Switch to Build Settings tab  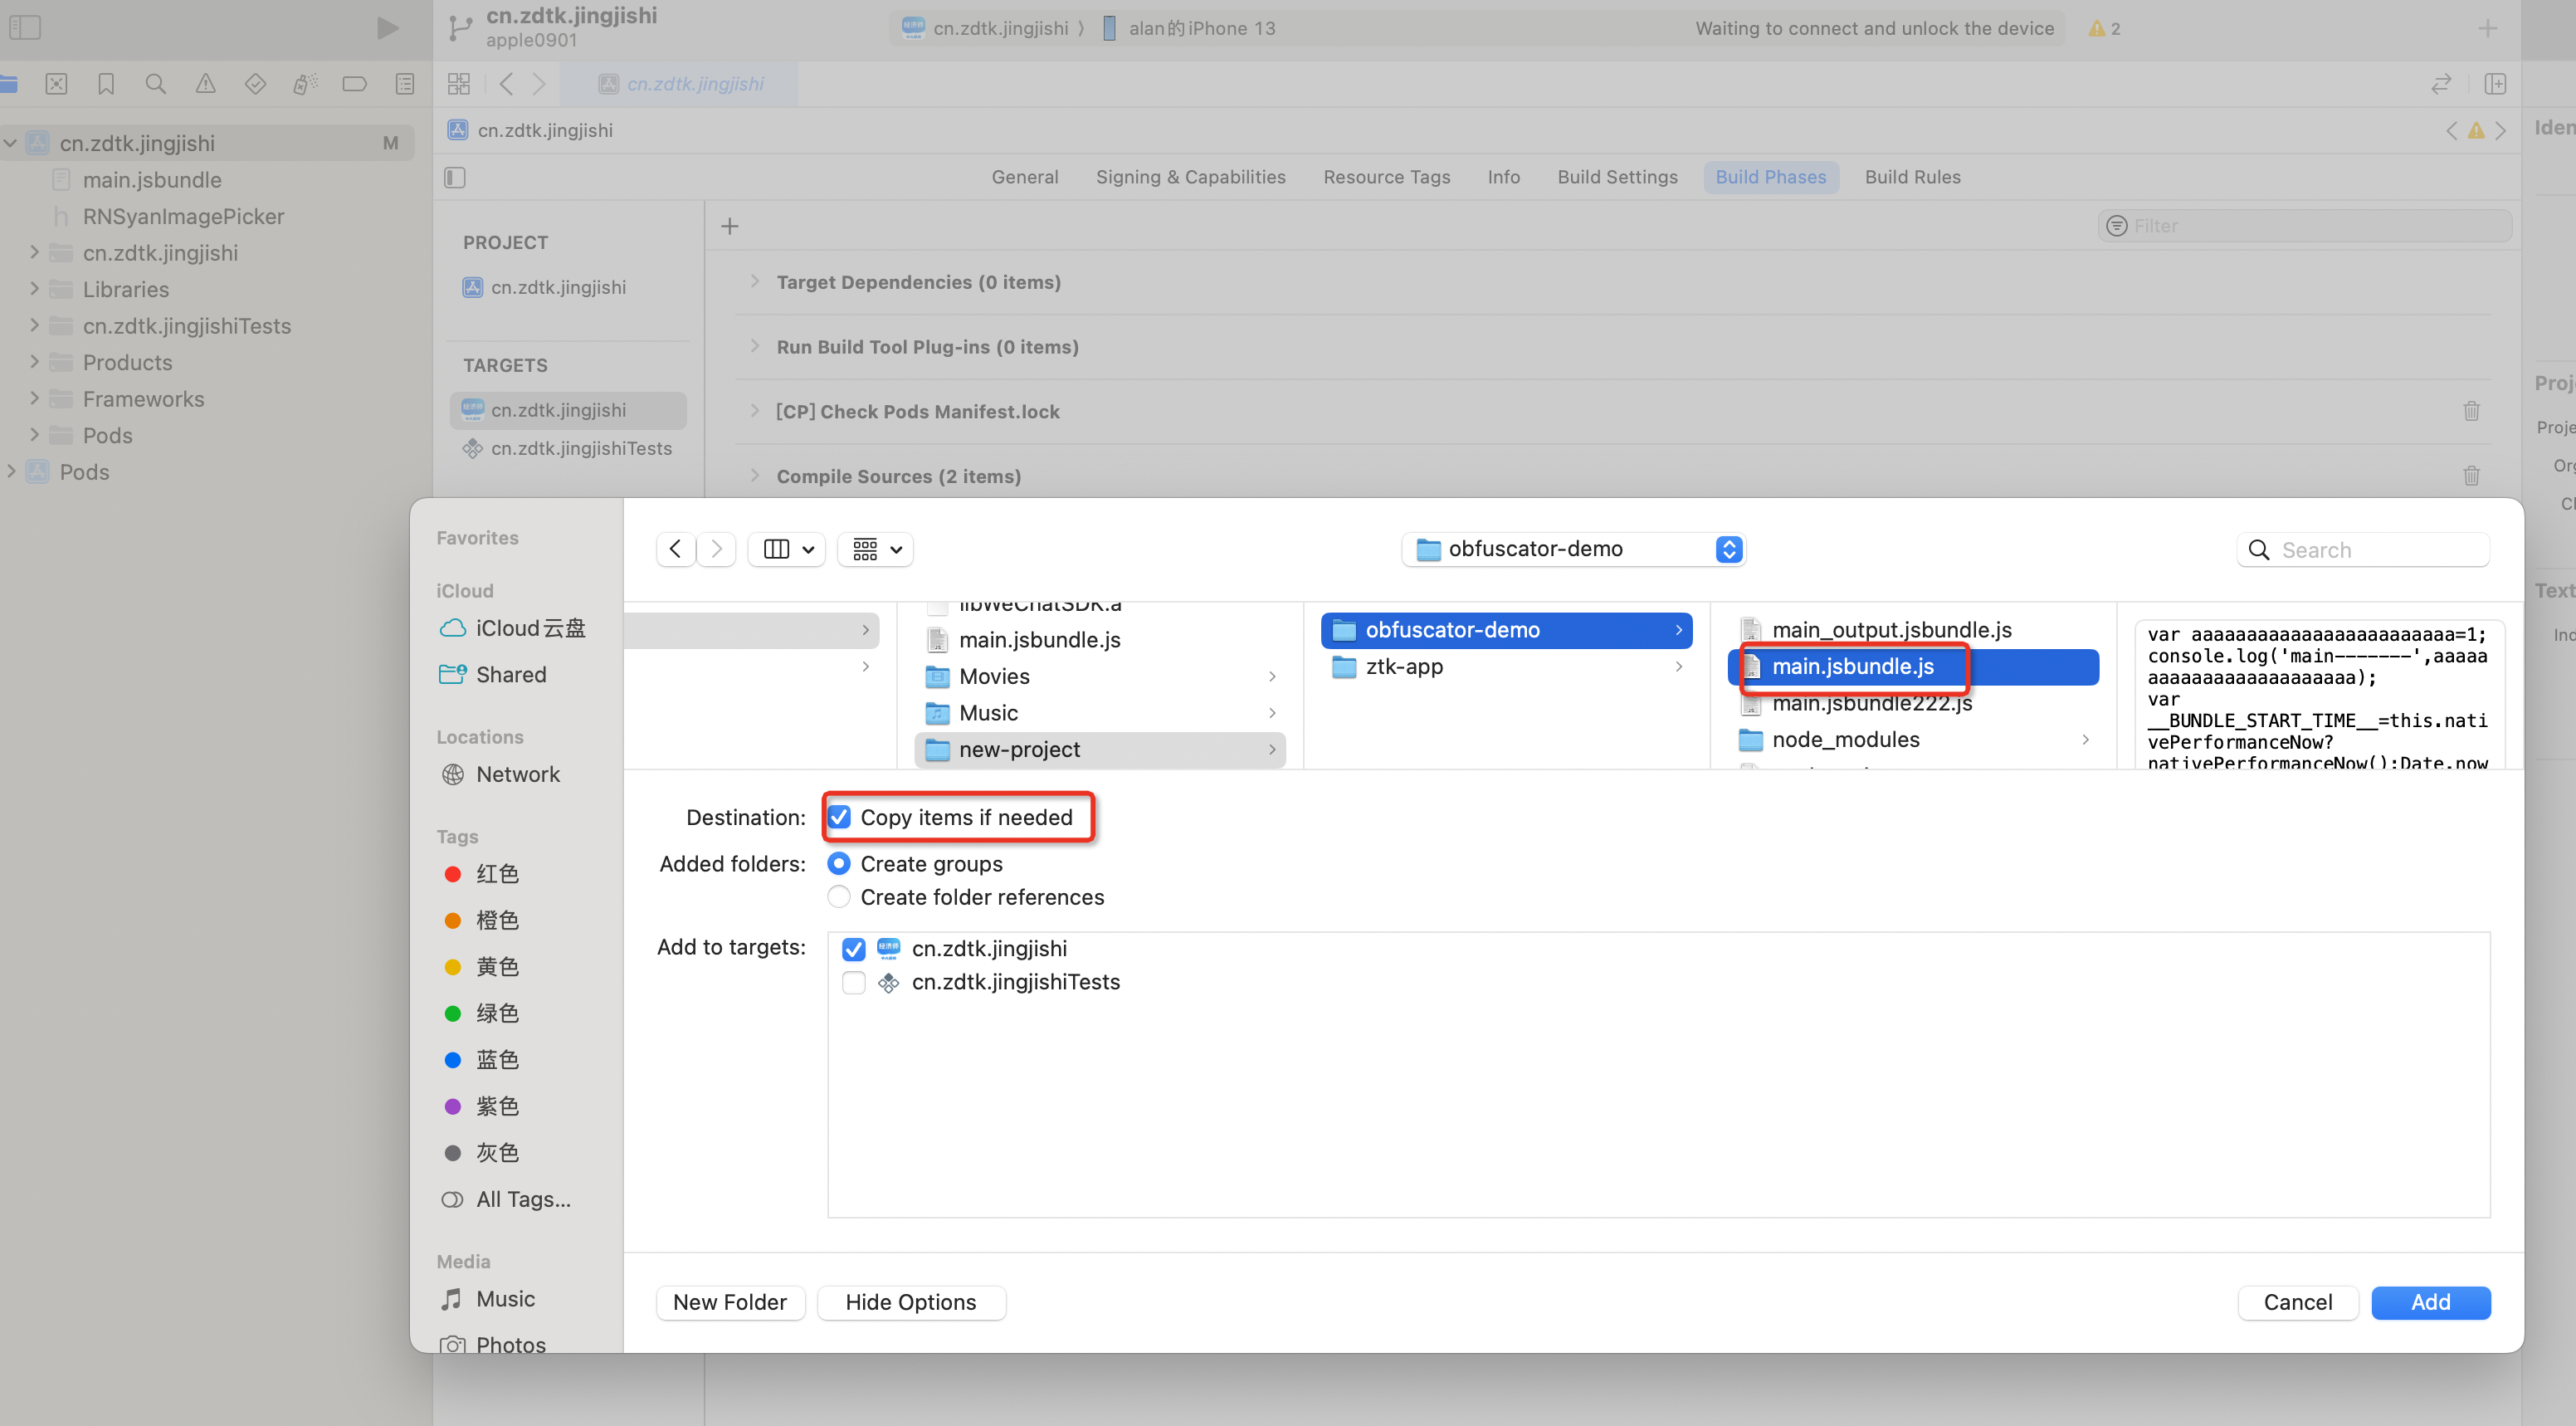point(1617,177)
